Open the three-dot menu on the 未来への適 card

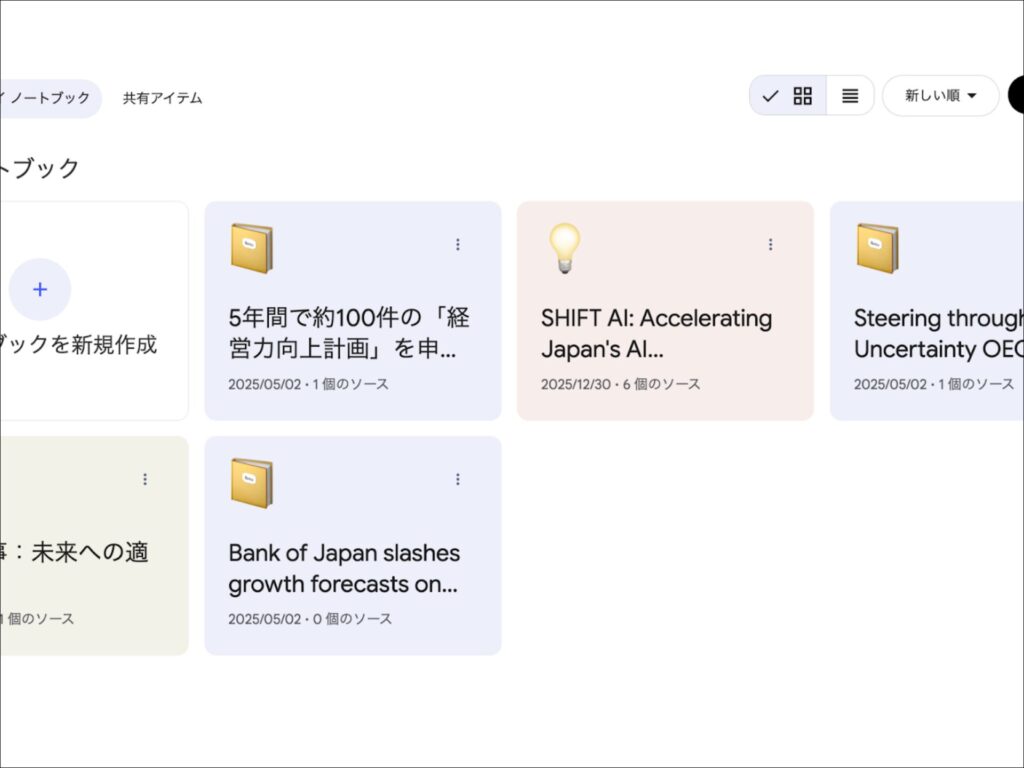[x=145, y=478]
